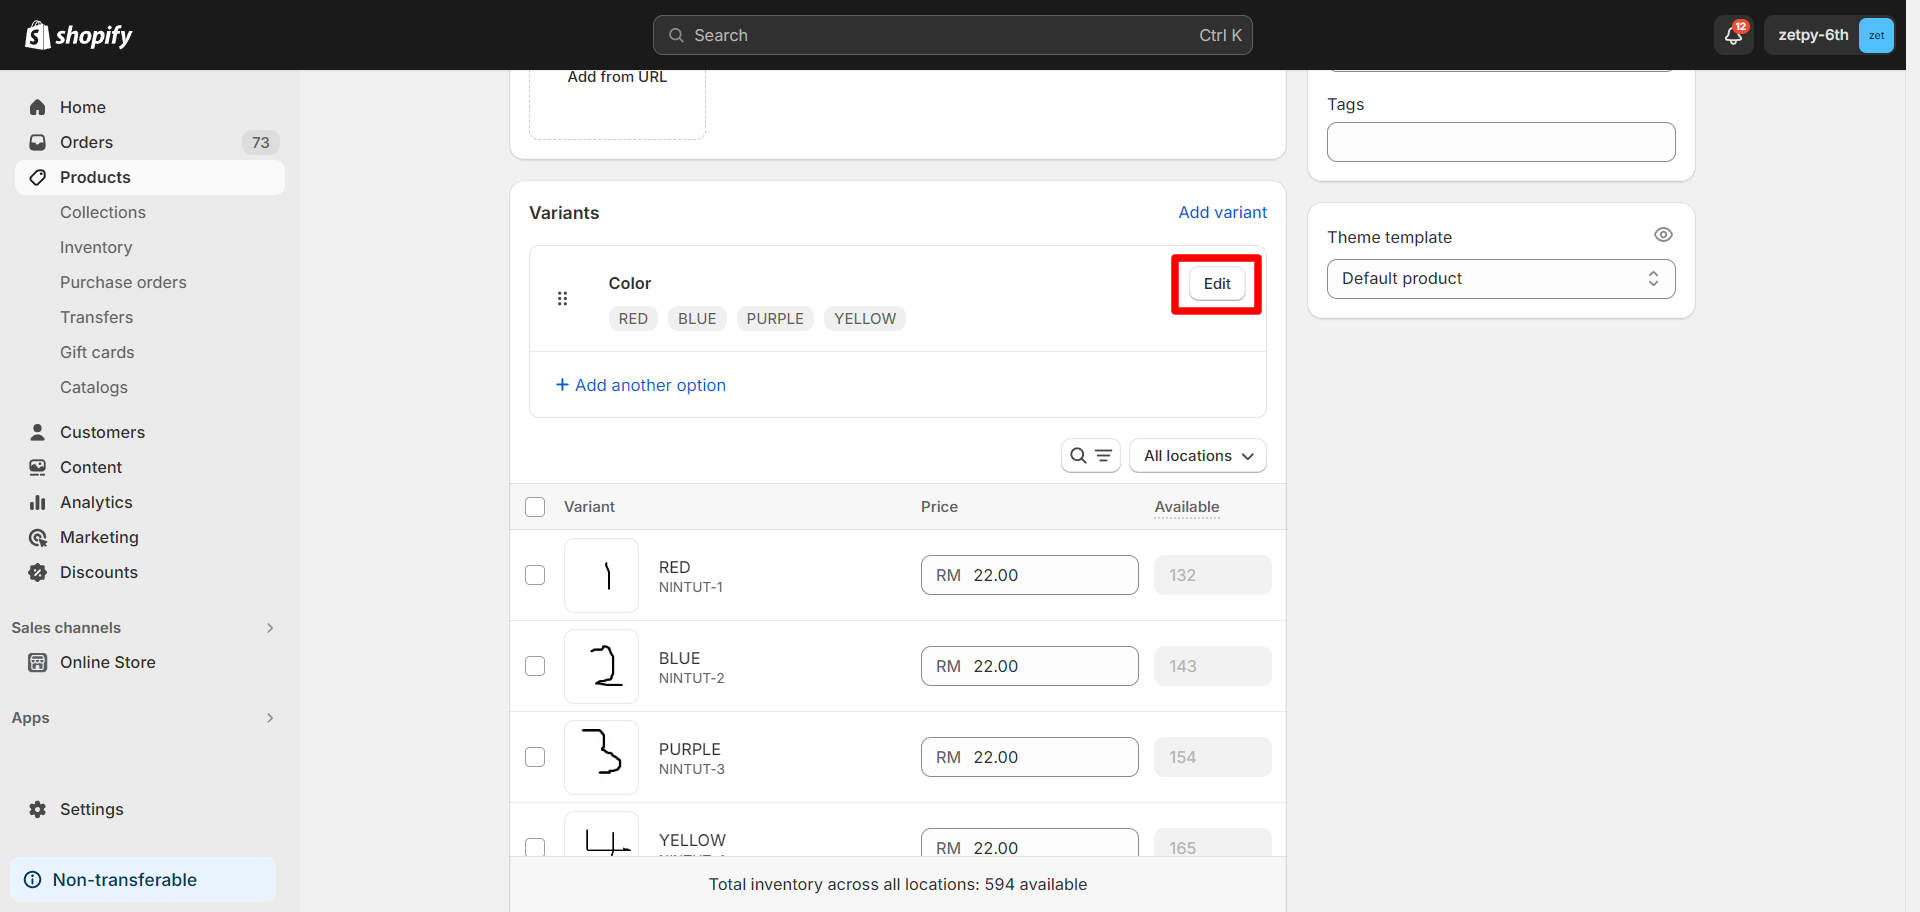Grab the Color option drag handle
Image resolution: width=1920 pixels, height=912 pixels.
coord(562,298)
